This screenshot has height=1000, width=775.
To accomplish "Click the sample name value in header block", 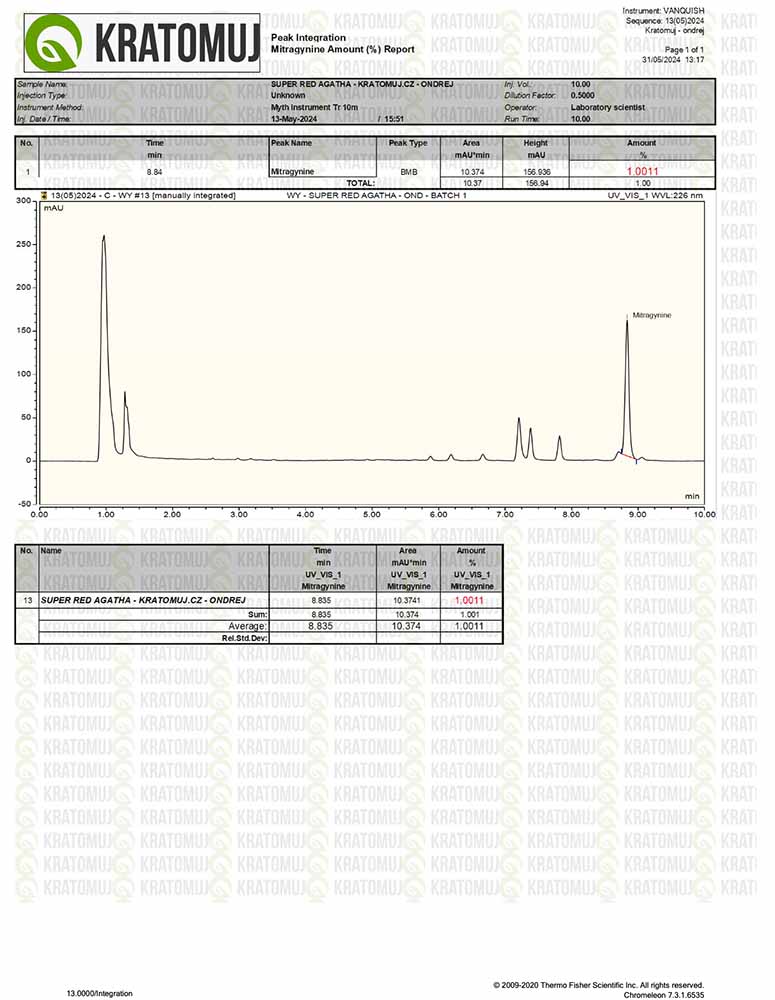I will click(362, 84).
